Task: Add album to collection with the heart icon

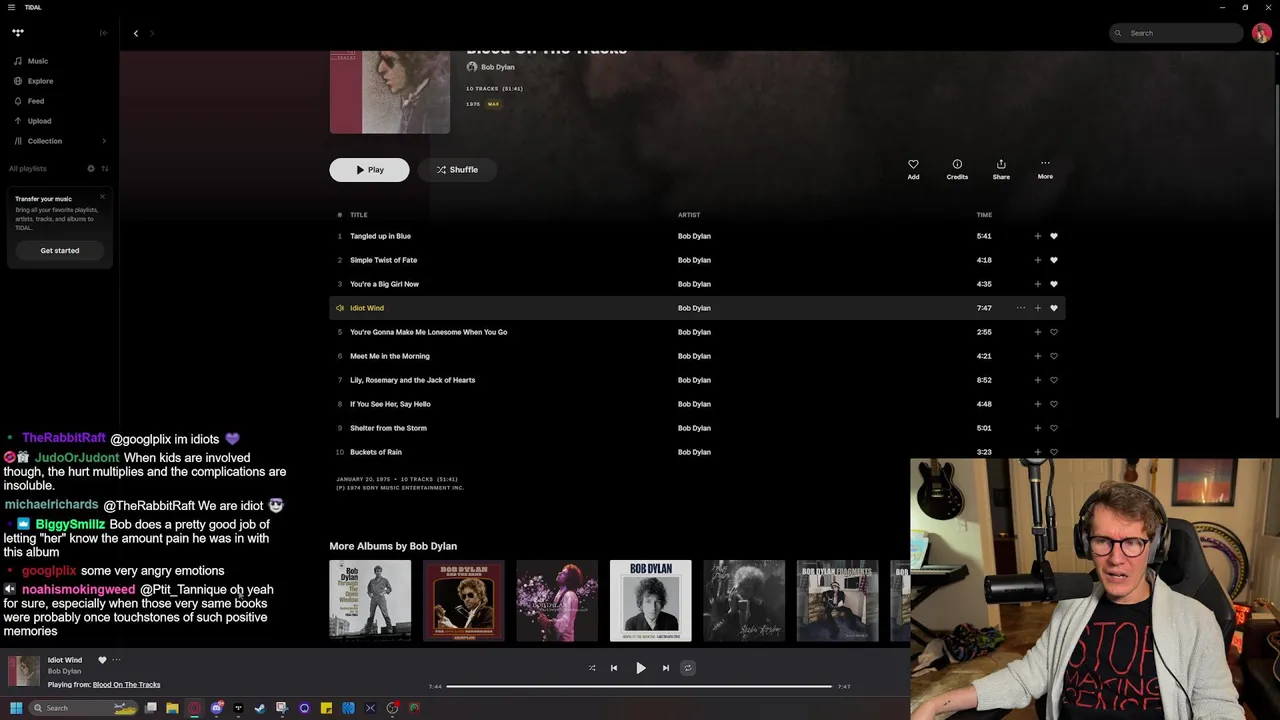Action: [x=913, y=169]
